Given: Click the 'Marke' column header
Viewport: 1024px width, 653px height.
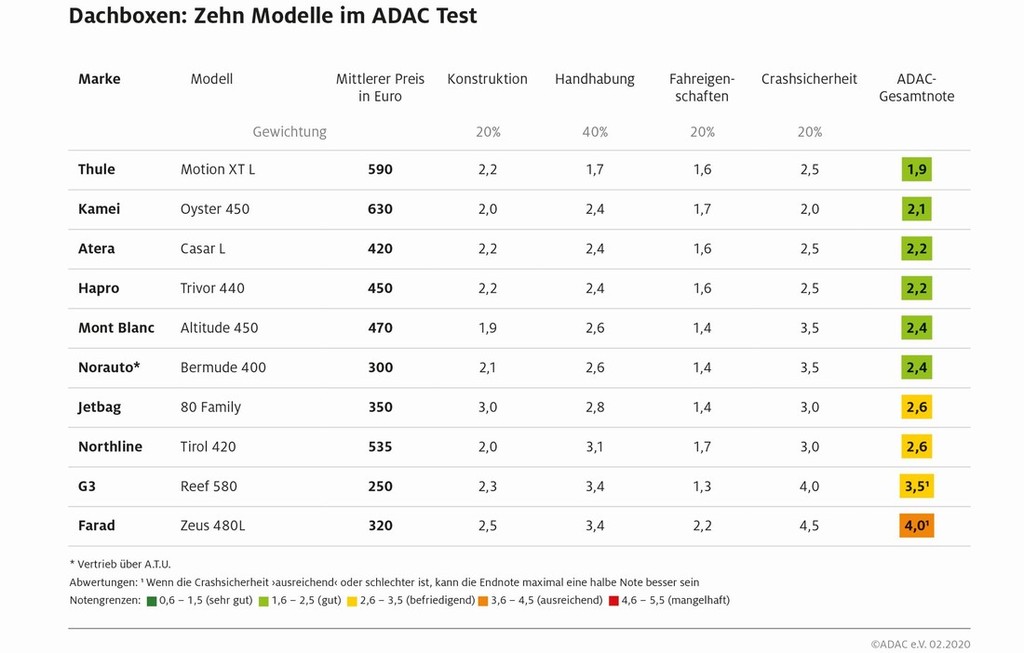Looking at the screenshot, I should point(99,79).
